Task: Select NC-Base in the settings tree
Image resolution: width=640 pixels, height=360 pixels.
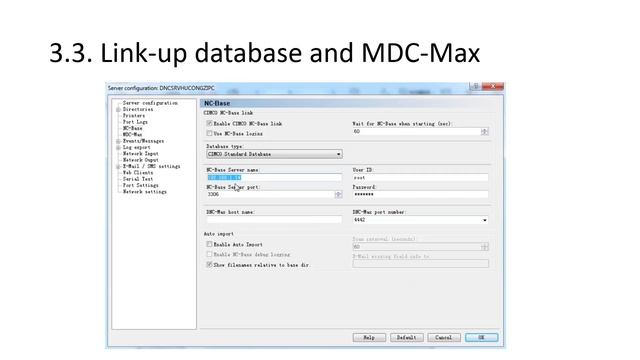Action: 133,128
